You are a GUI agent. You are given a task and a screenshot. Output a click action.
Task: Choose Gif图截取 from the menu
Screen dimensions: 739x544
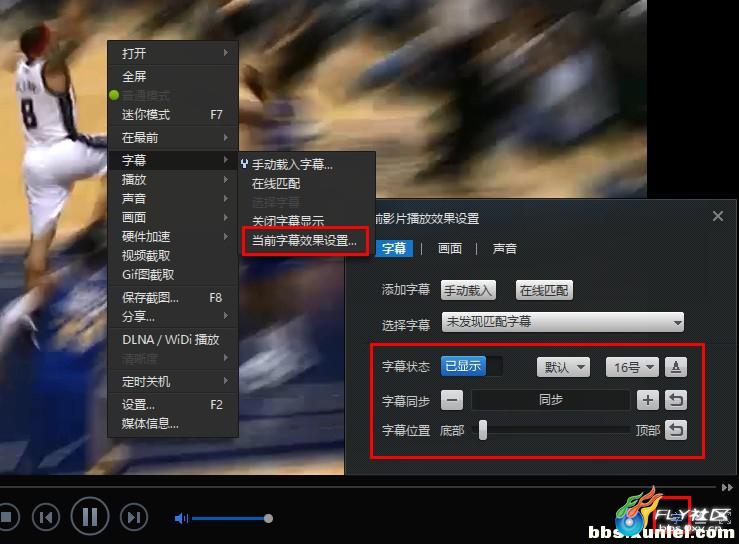point(173,274)
